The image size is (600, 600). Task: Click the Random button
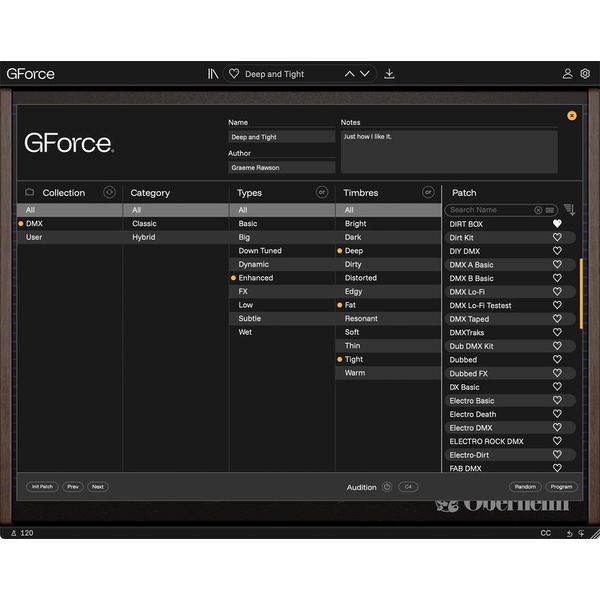coord(525,487)
